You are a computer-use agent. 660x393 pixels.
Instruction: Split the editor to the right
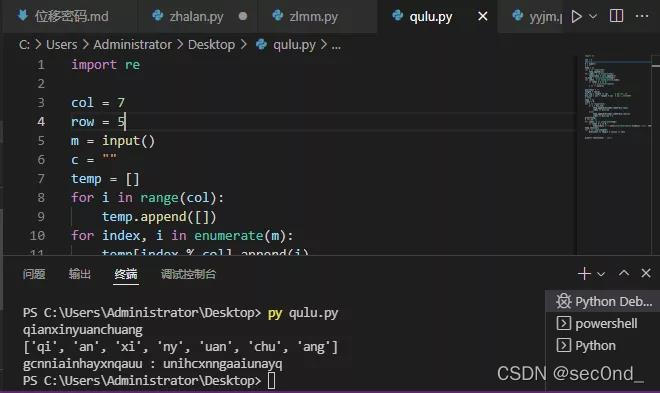[x=616, y=16]
